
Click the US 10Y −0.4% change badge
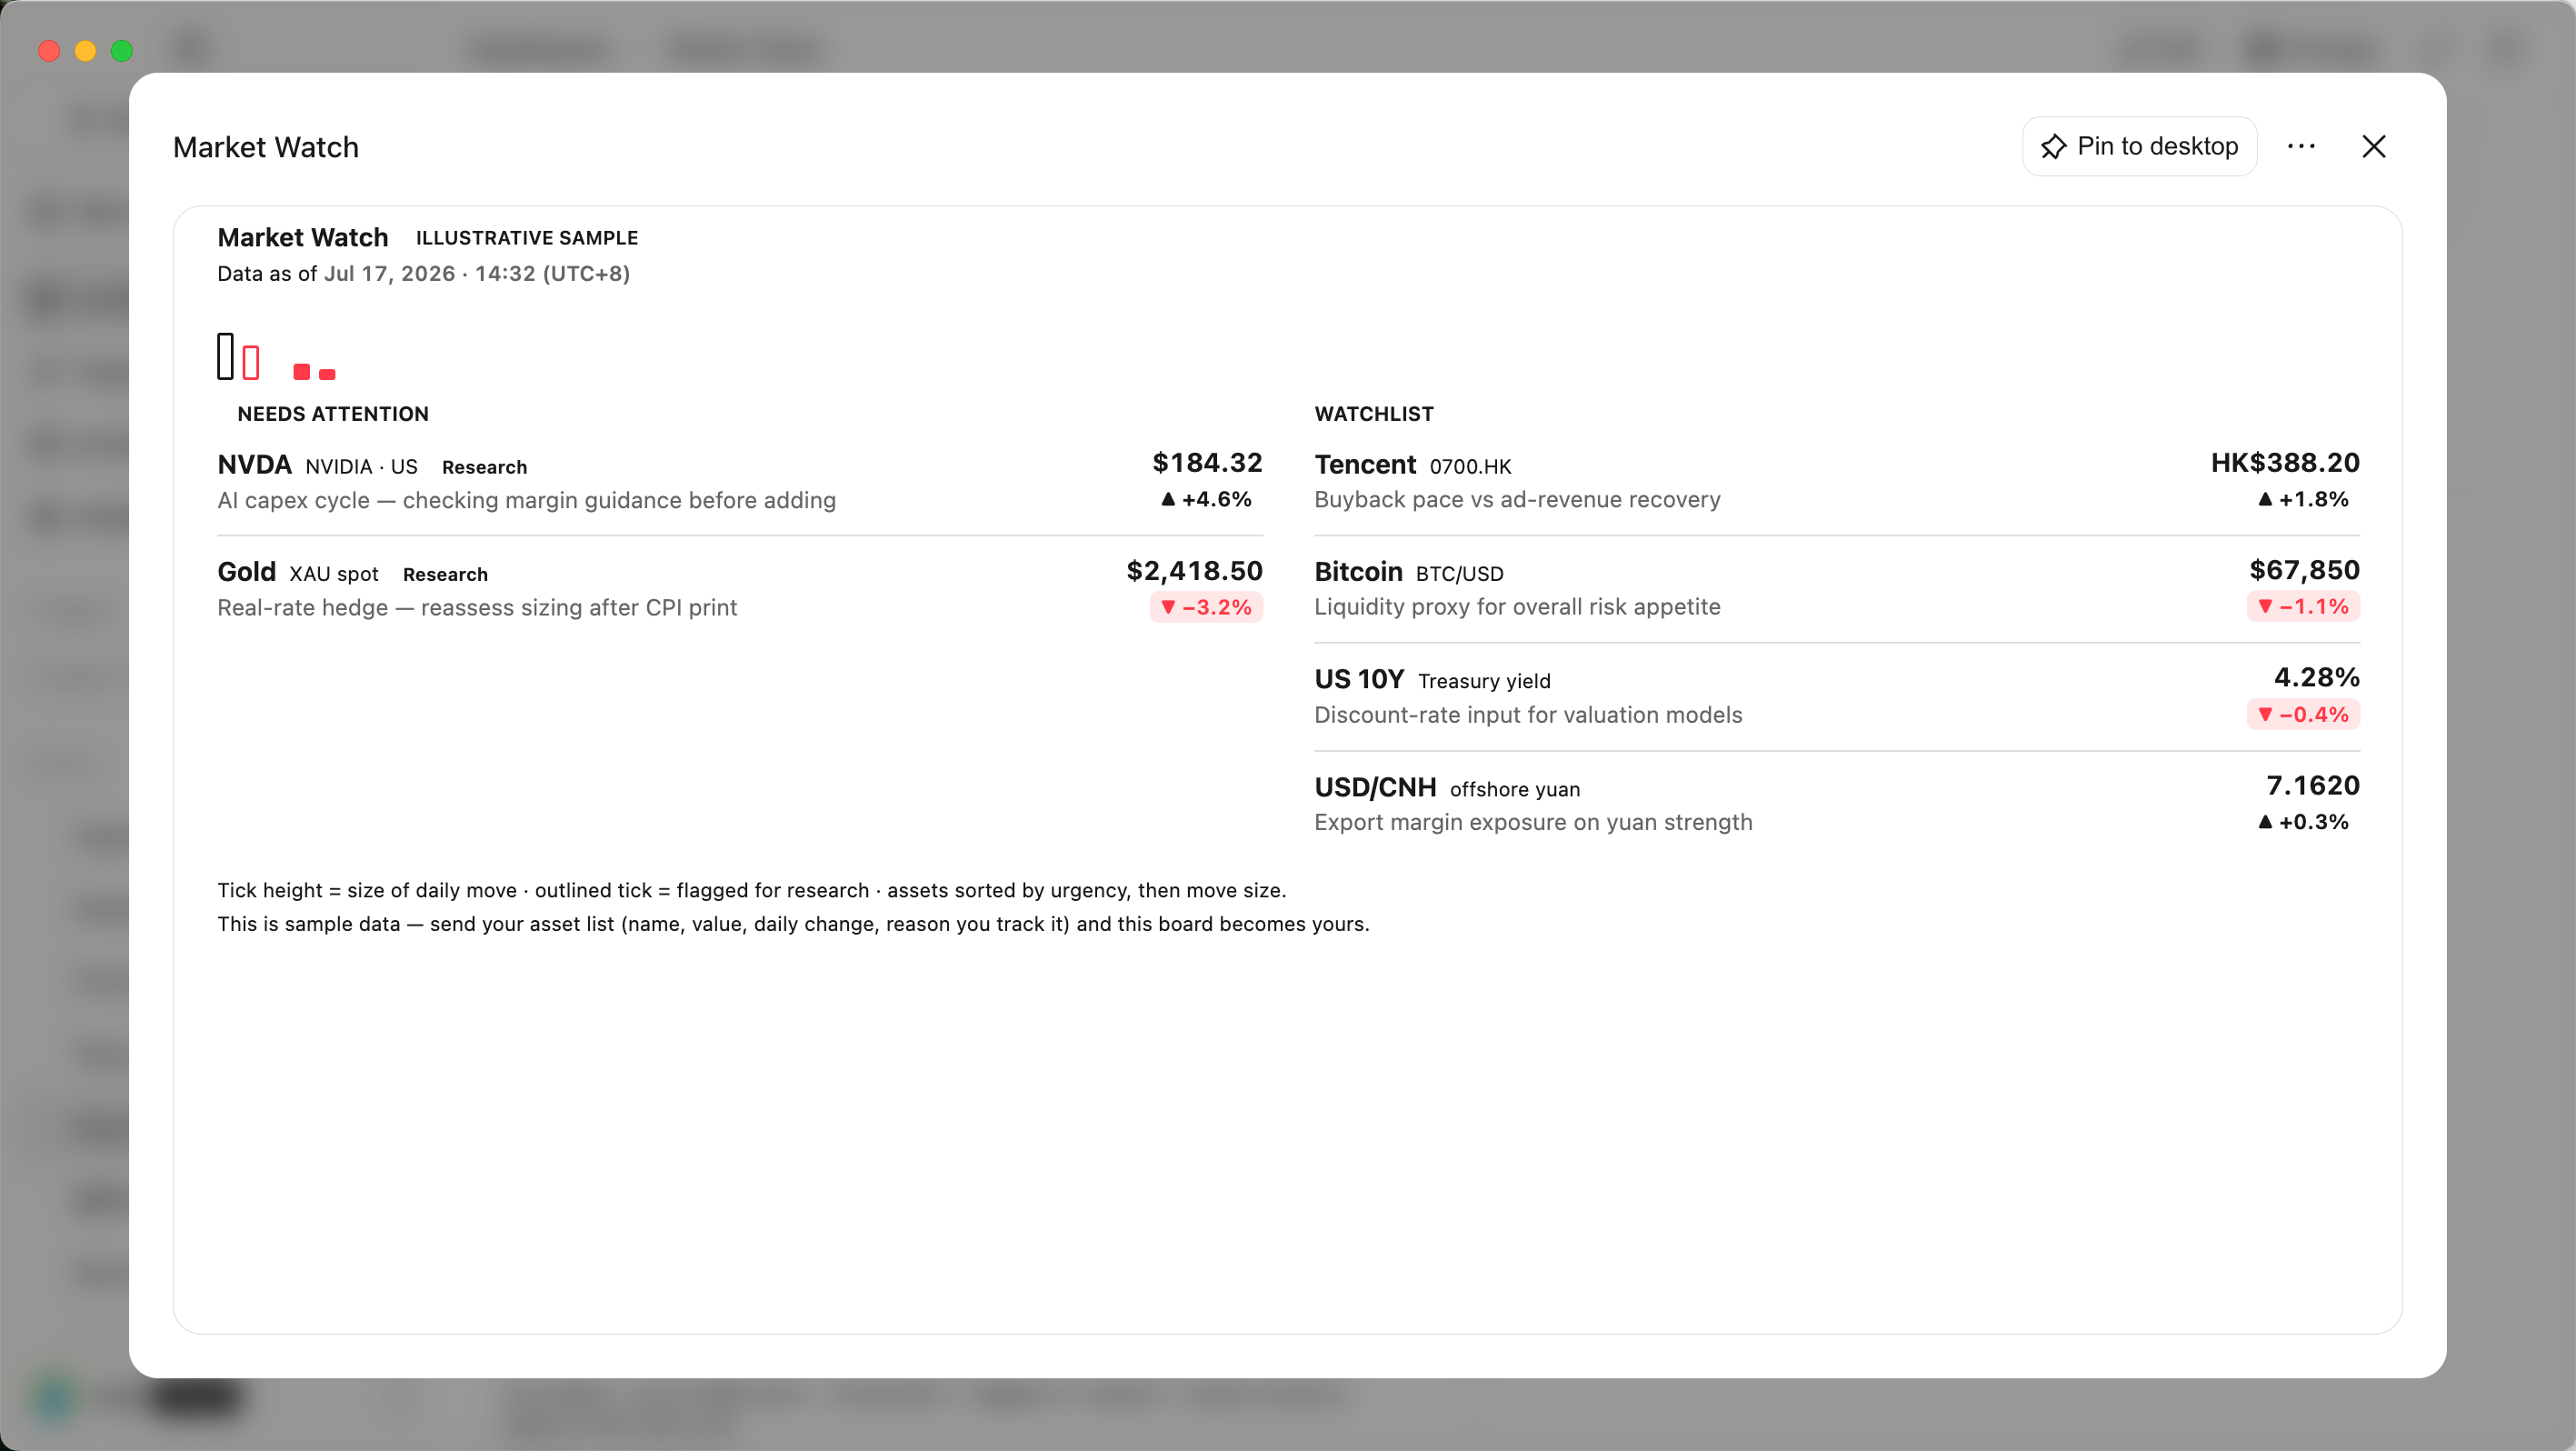(2303, 714)
